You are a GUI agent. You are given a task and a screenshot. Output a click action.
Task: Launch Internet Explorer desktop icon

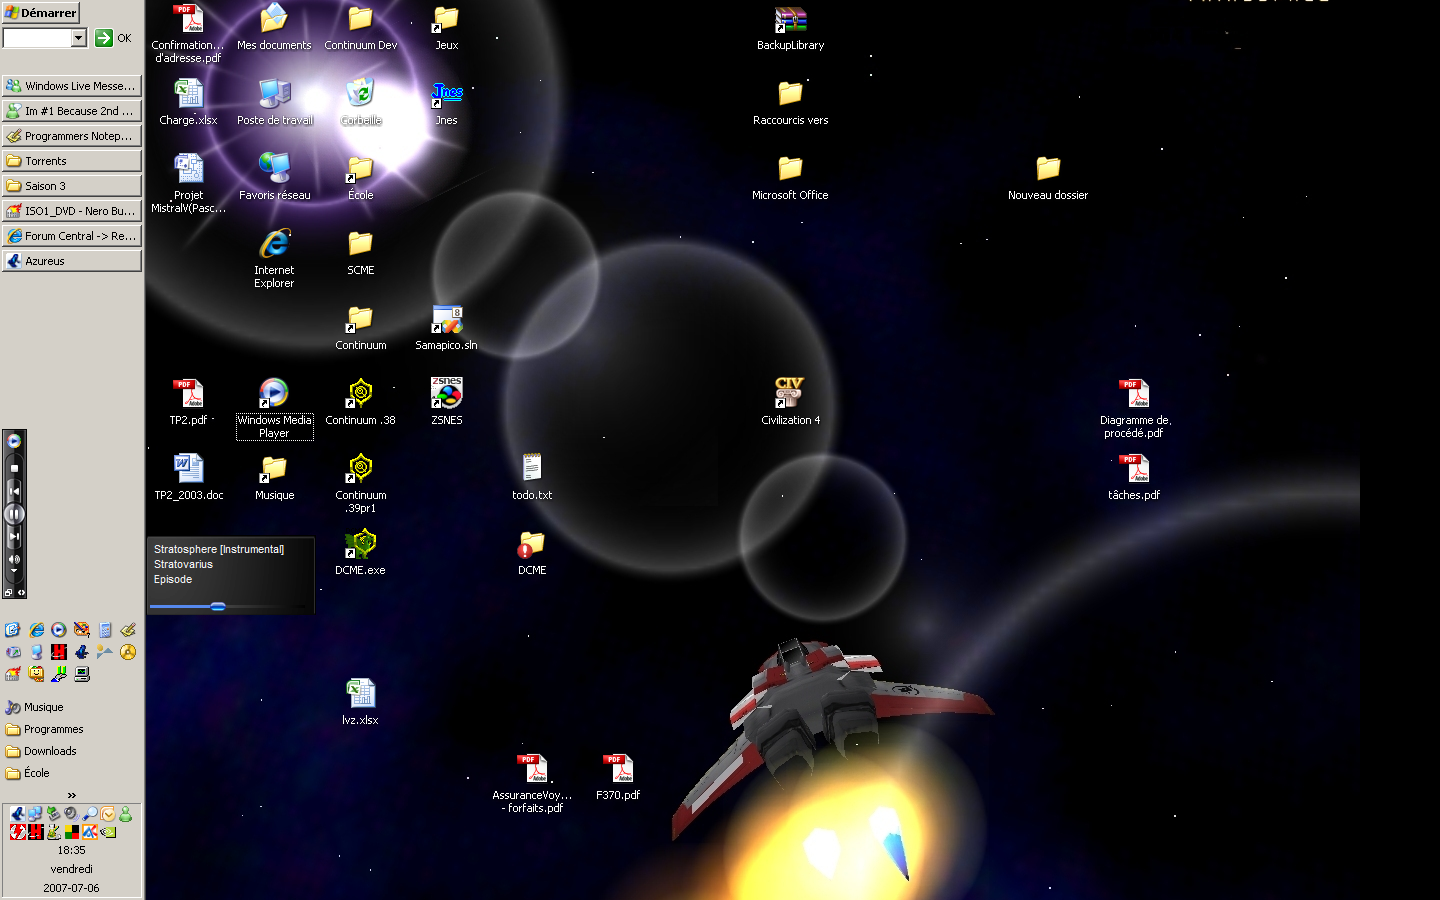[274, 258]
